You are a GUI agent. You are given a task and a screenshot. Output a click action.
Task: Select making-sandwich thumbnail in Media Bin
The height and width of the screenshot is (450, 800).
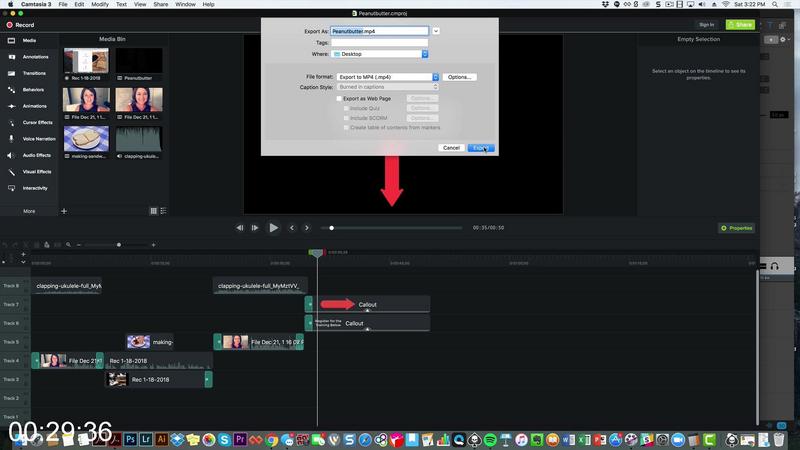pos(86,138)
